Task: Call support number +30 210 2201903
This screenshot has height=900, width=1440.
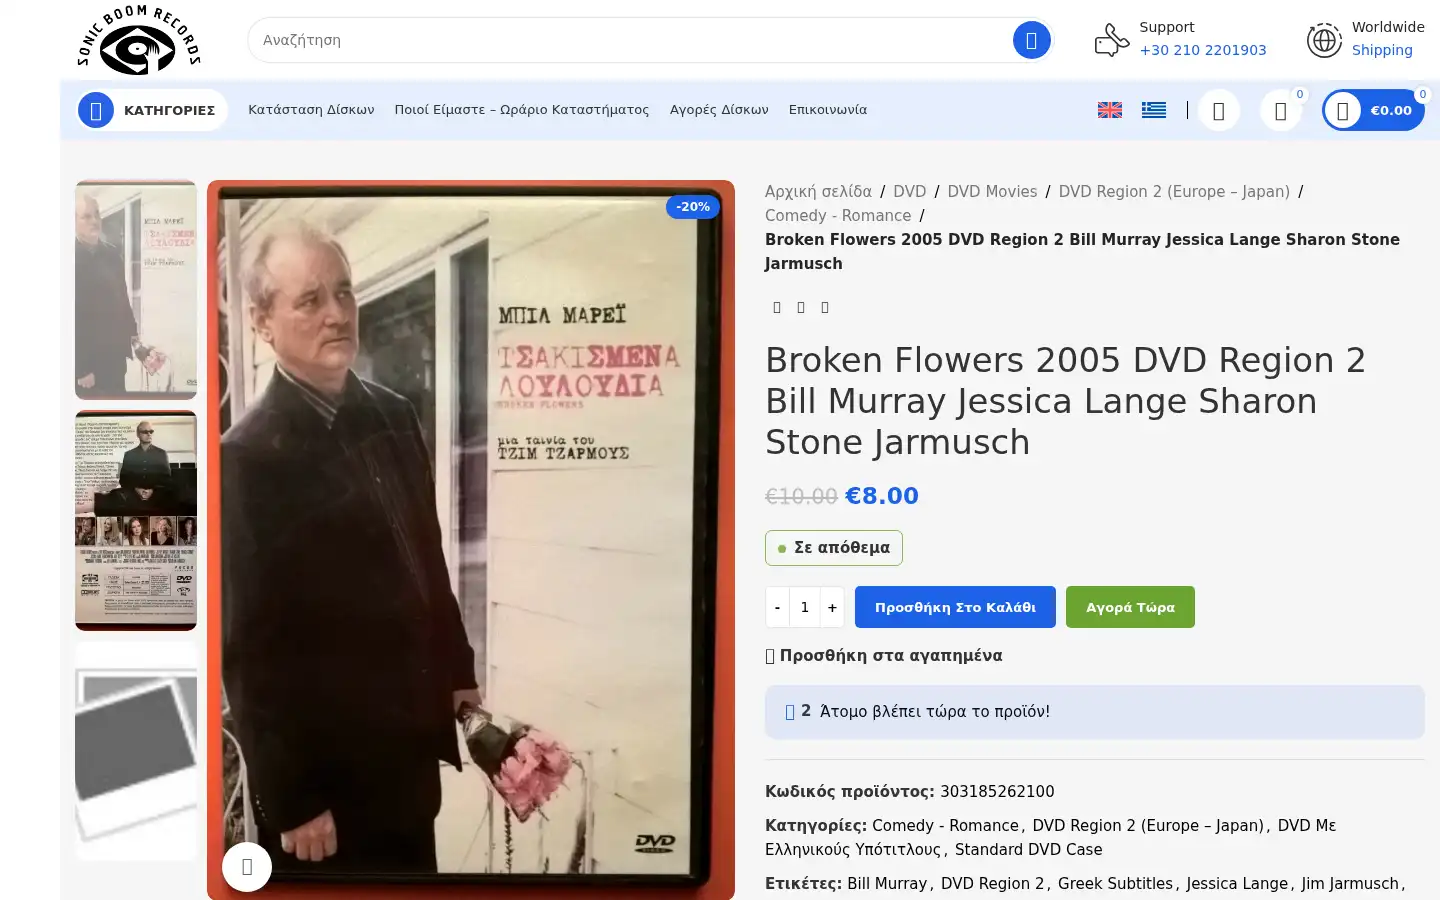Action: pos(1203,50)
